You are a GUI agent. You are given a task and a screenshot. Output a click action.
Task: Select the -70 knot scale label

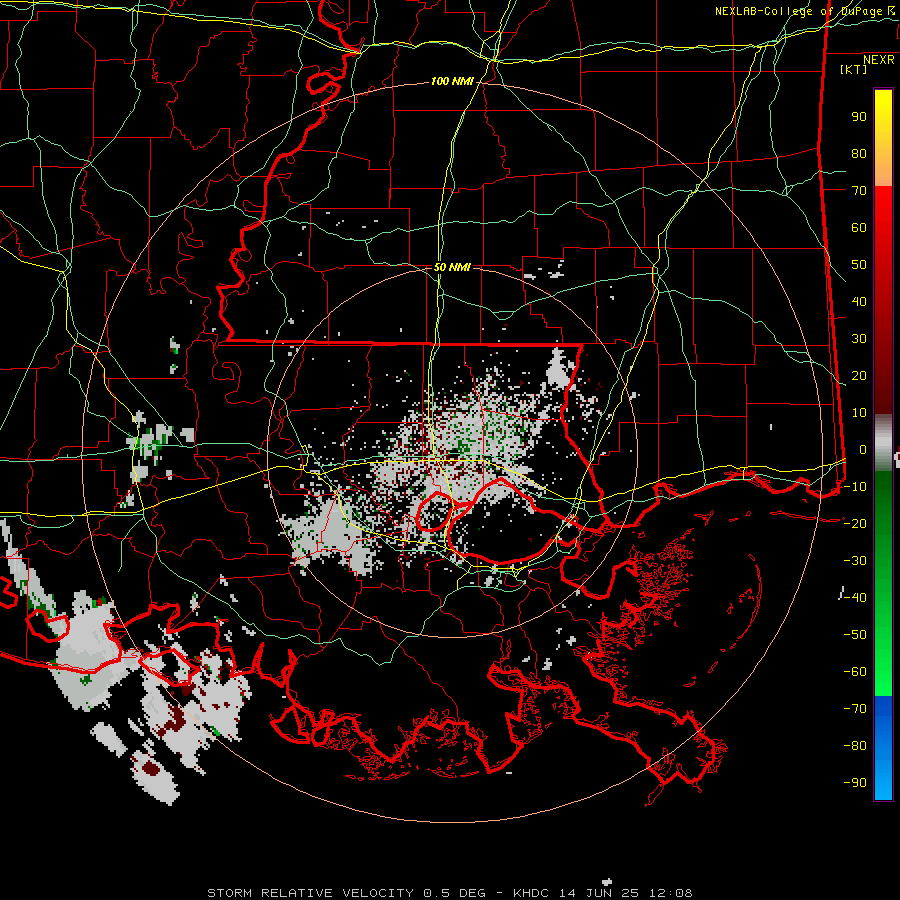[855, 709]
